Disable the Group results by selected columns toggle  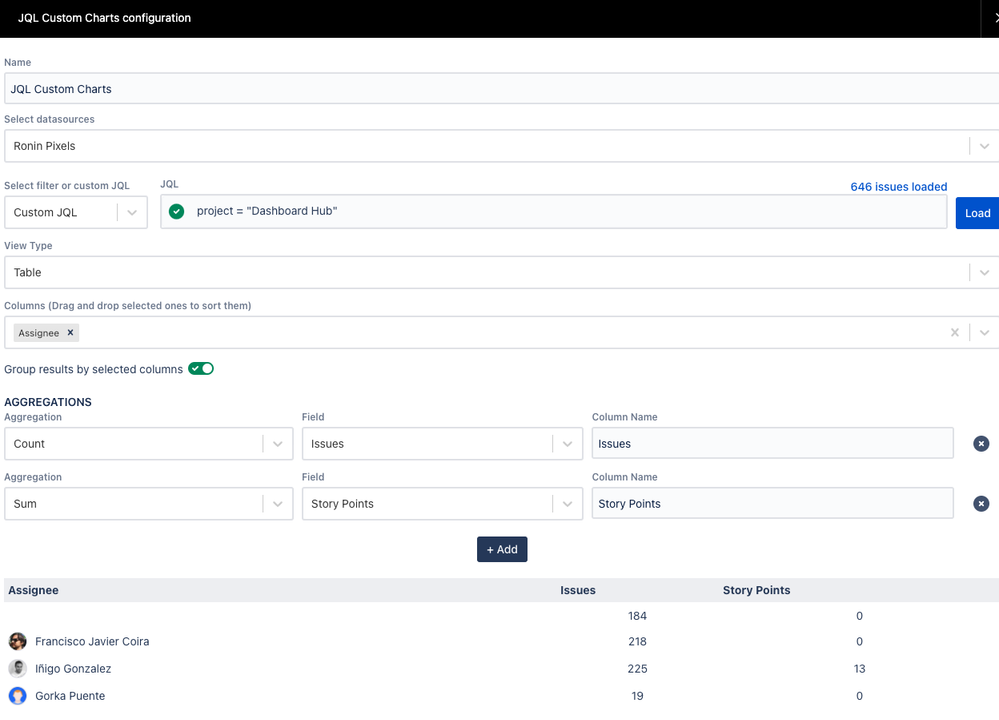pos(201,368)
